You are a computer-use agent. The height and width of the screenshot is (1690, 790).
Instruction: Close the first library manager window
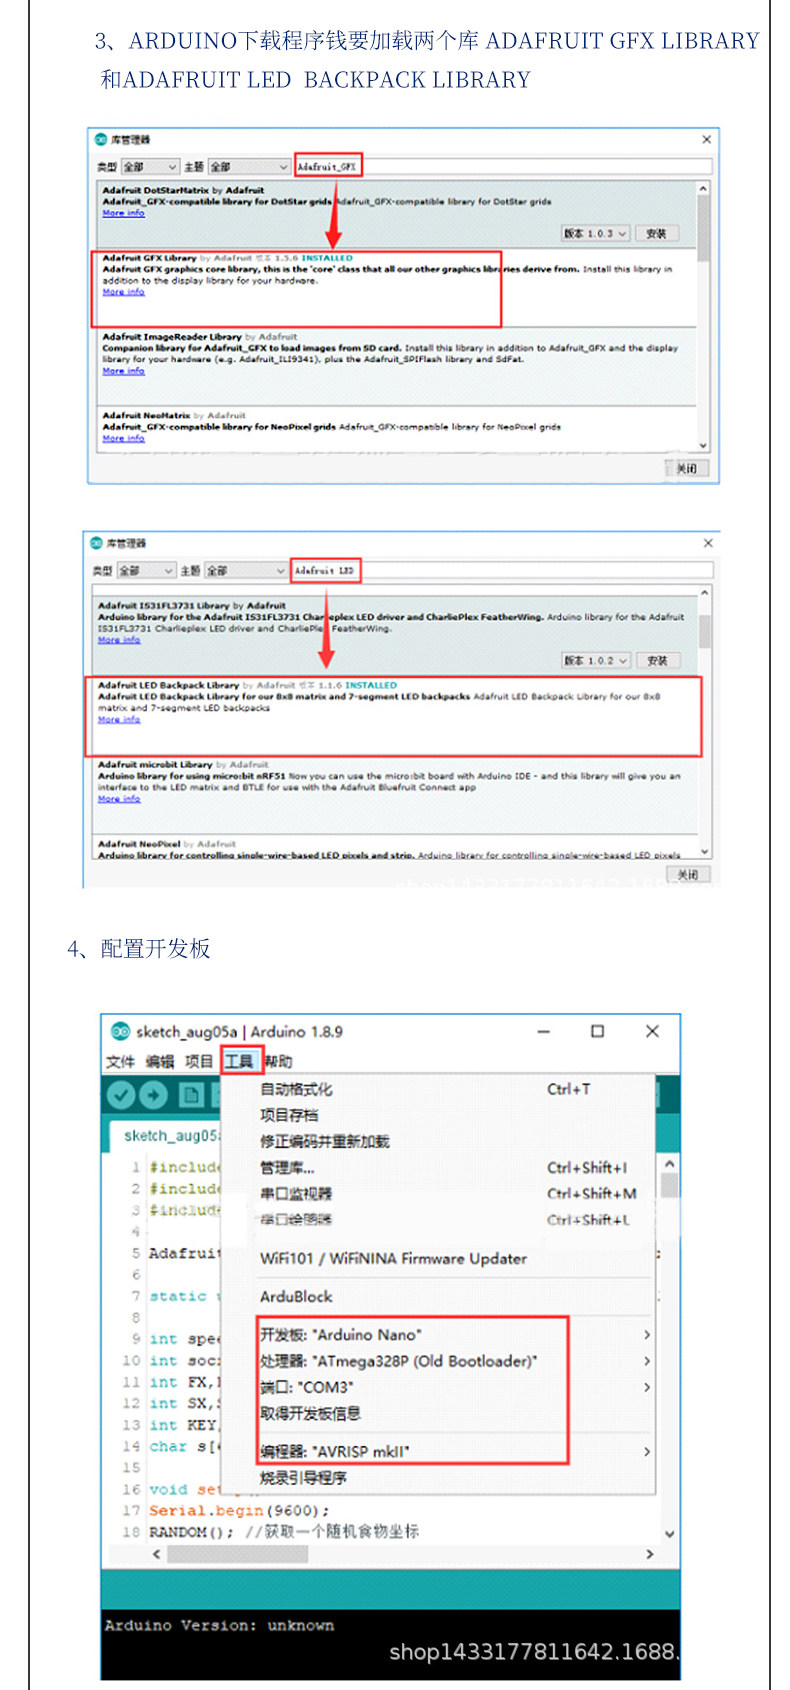706,139
